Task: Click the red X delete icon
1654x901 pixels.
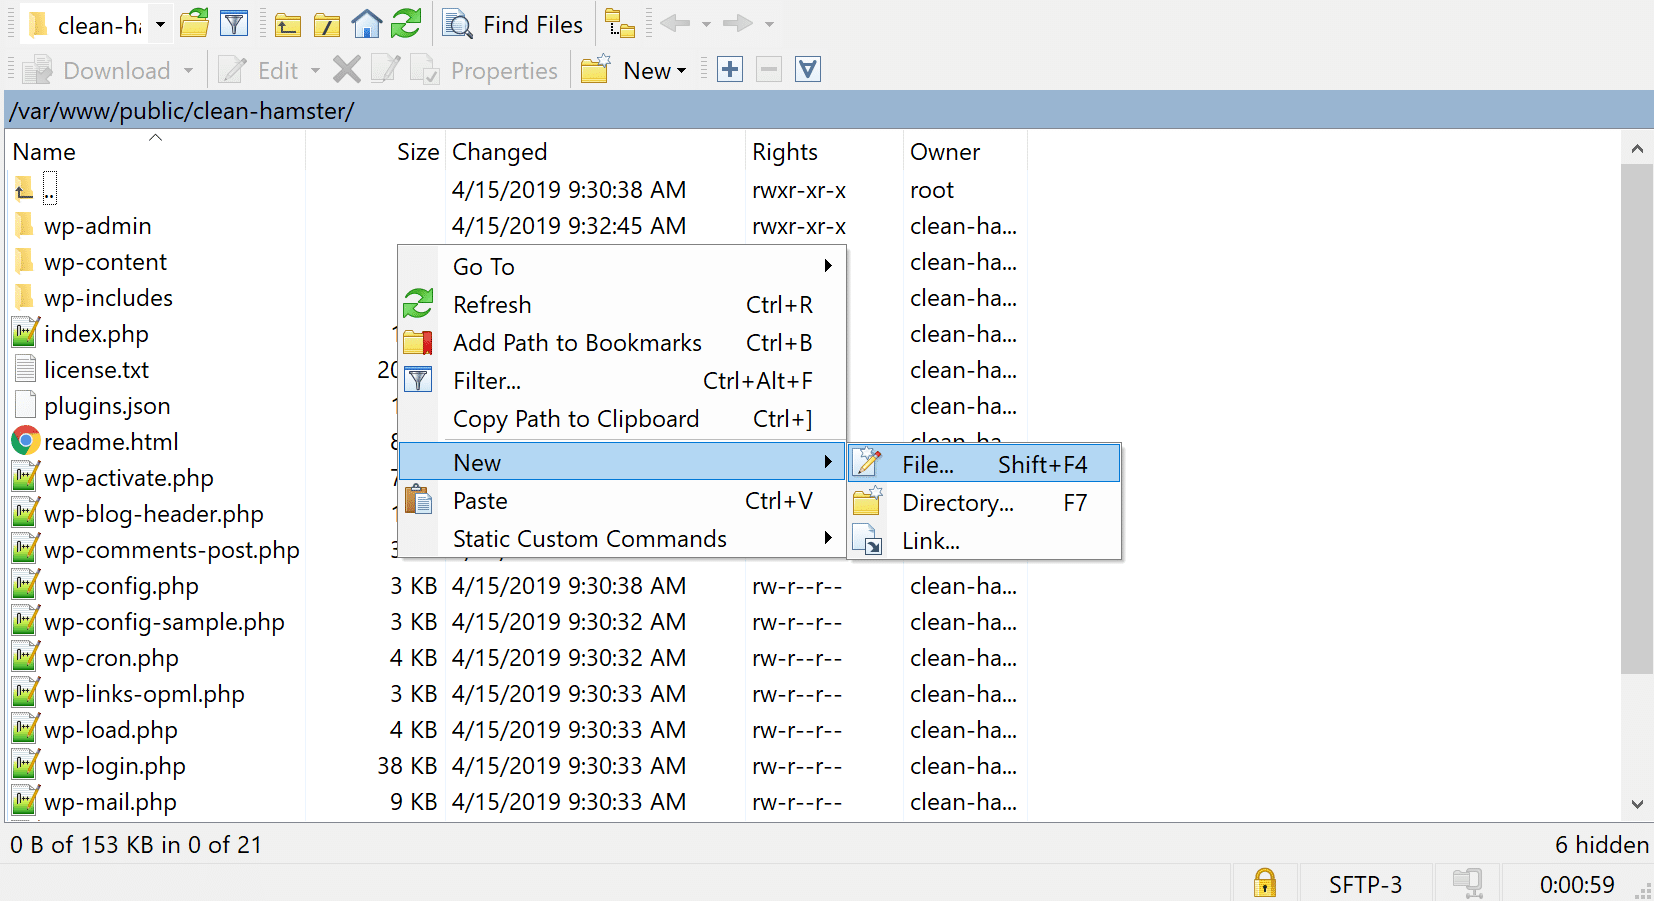Action: point(346,69)
